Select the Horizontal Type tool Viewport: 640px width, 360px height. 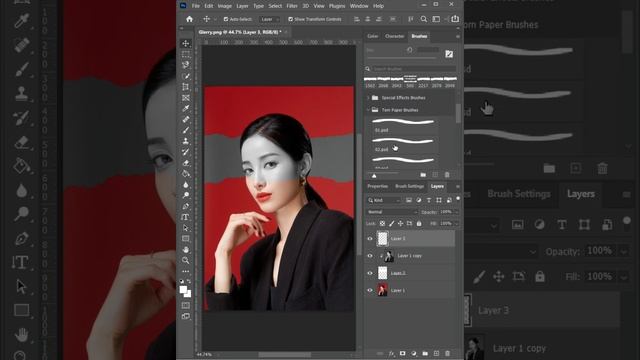click(x=186, y=217)
